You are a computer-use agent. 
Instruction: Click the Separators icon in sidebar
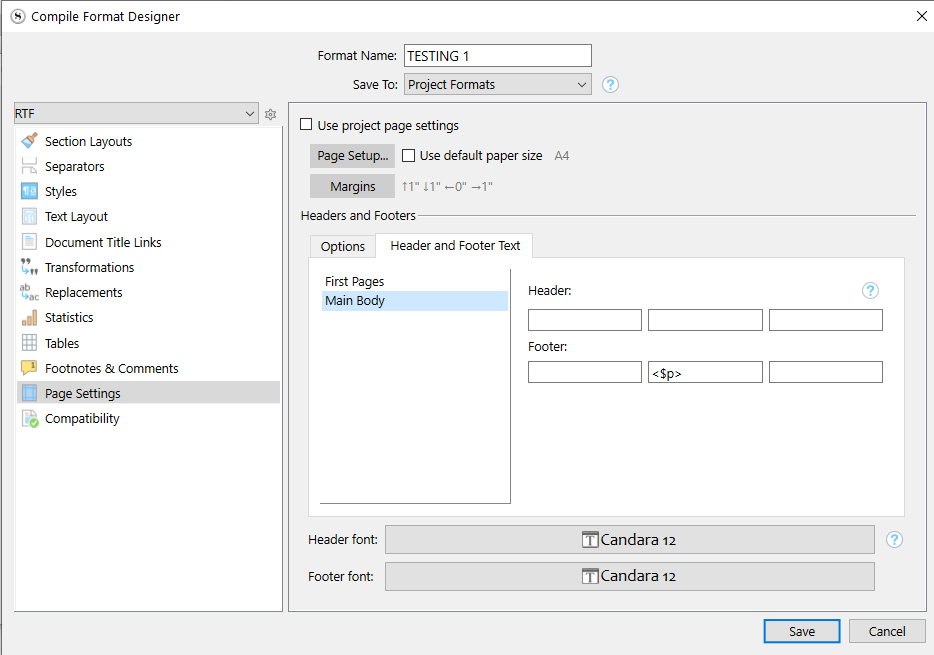tap(29, 166)
